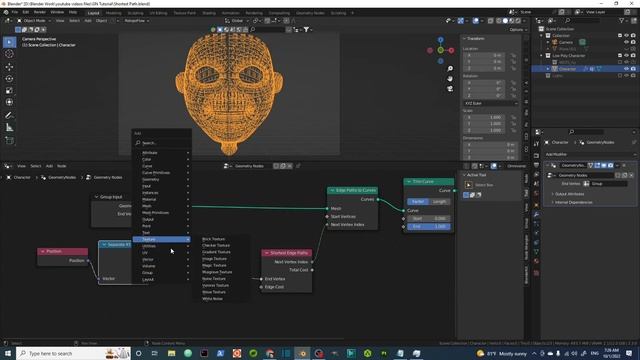640x360 pixels.
Task: Toggle Length mode in Trim Curve node
Action: tap(440, 202)
